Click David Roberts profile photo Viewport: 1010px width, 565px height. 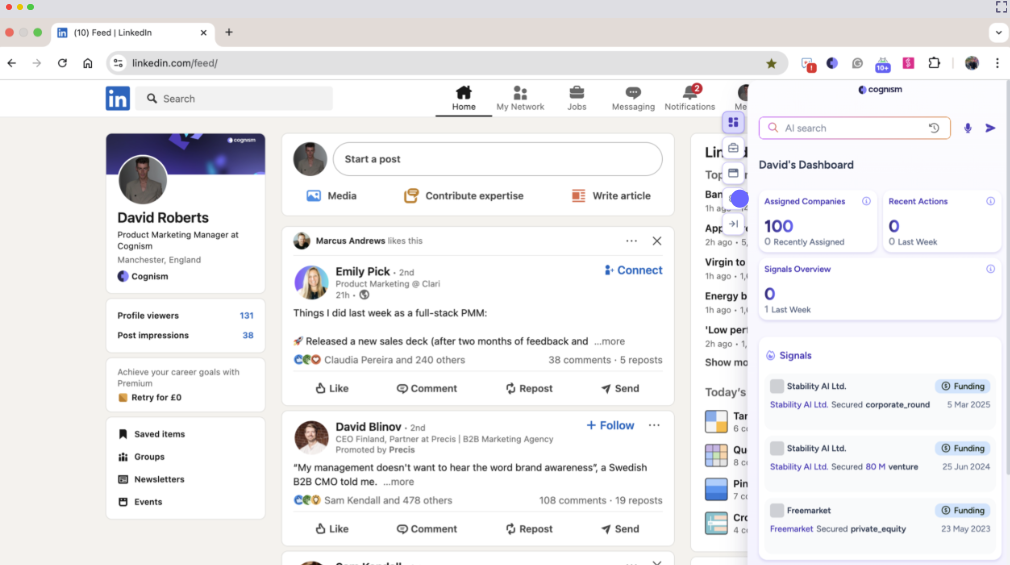click(x=143, y=180)
